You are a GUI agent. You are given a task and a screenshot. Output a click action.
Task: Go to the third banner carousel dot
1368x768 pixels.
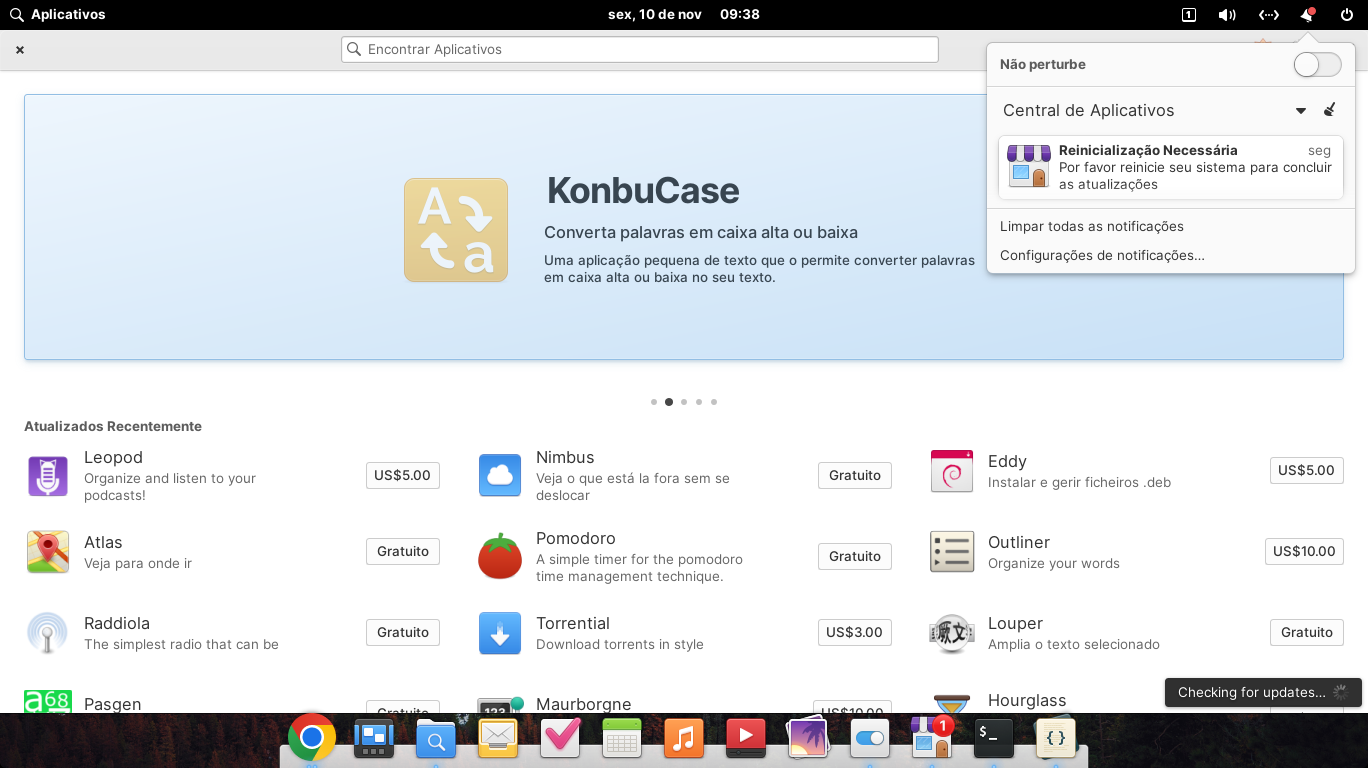(x=684, y=402)
